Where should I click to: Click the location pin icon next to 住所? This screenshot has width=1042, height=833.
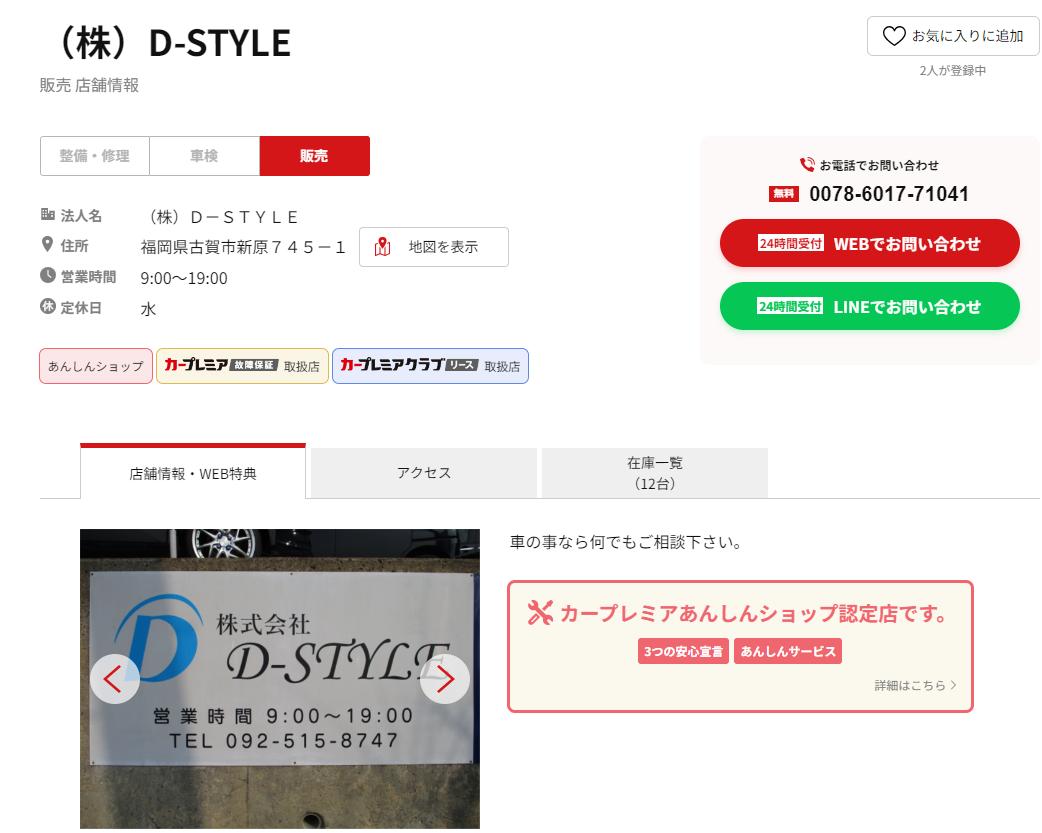click(x=47, y=244)
